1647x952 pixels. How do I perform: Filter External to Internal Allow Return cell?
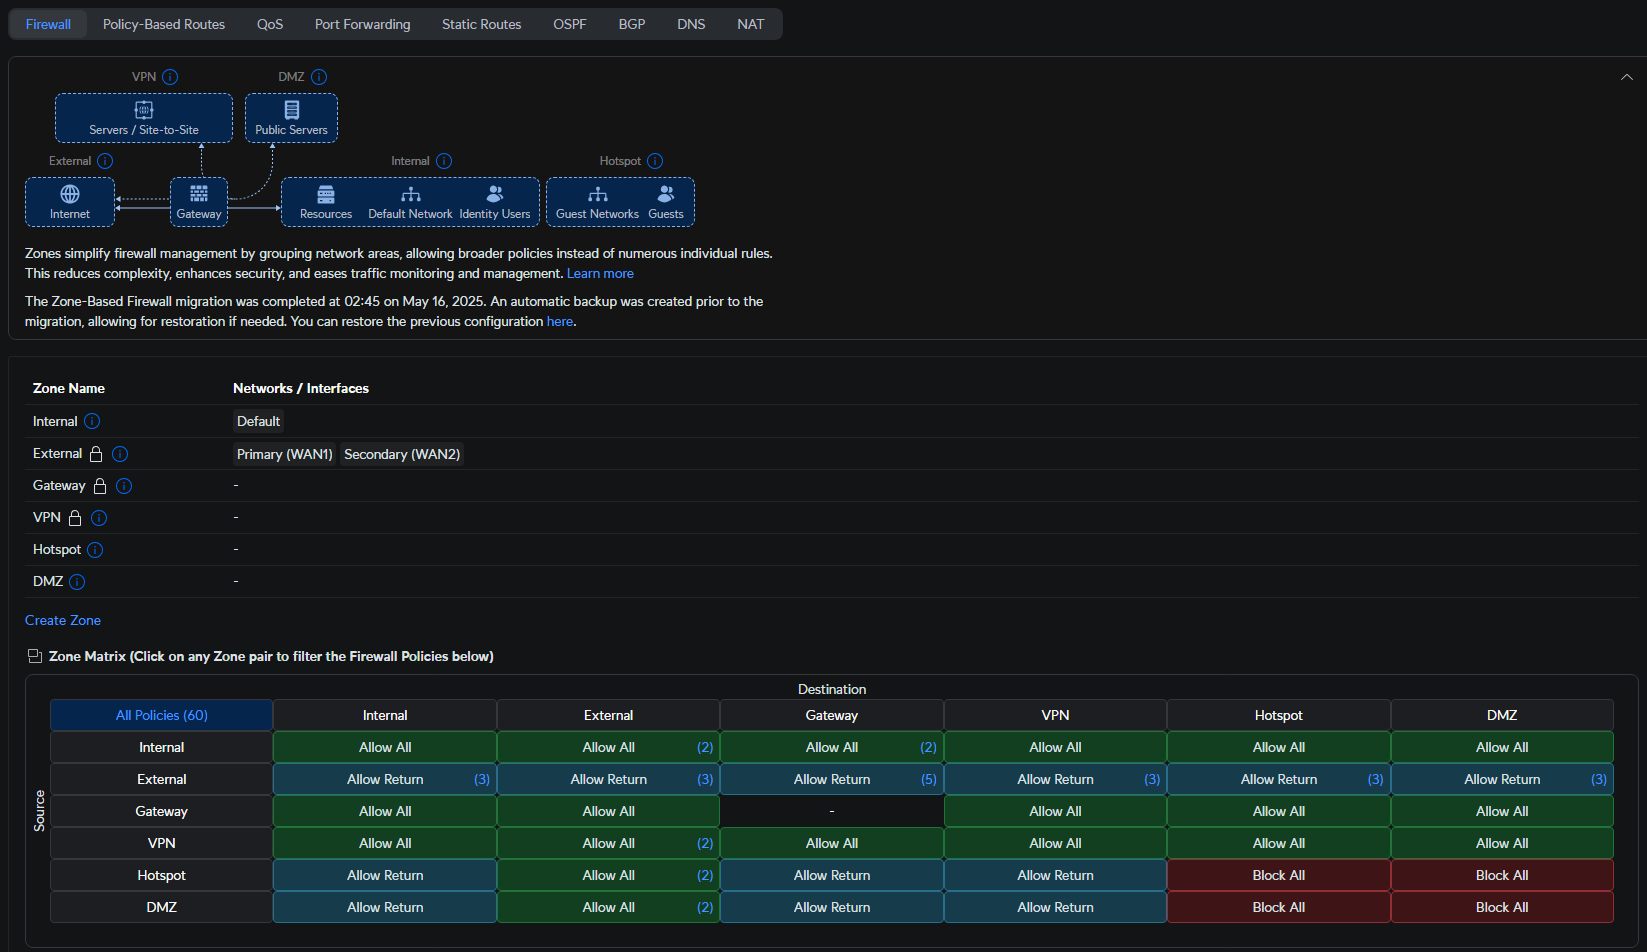pos(385,779)
